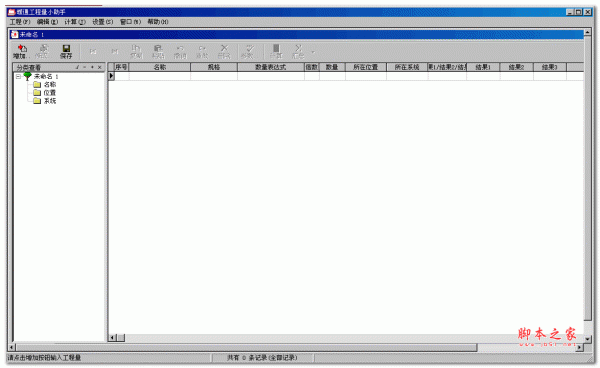Click status bar hint 请点击增加按钮输入工程量
The image size is (600, 368).
coord(44,358)
